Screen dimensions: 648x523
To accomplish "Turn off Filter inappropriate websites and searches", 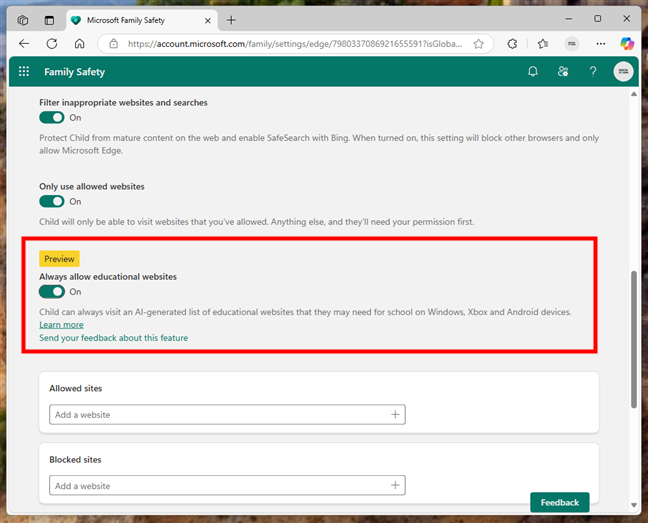I will click(x=52, y=118).
